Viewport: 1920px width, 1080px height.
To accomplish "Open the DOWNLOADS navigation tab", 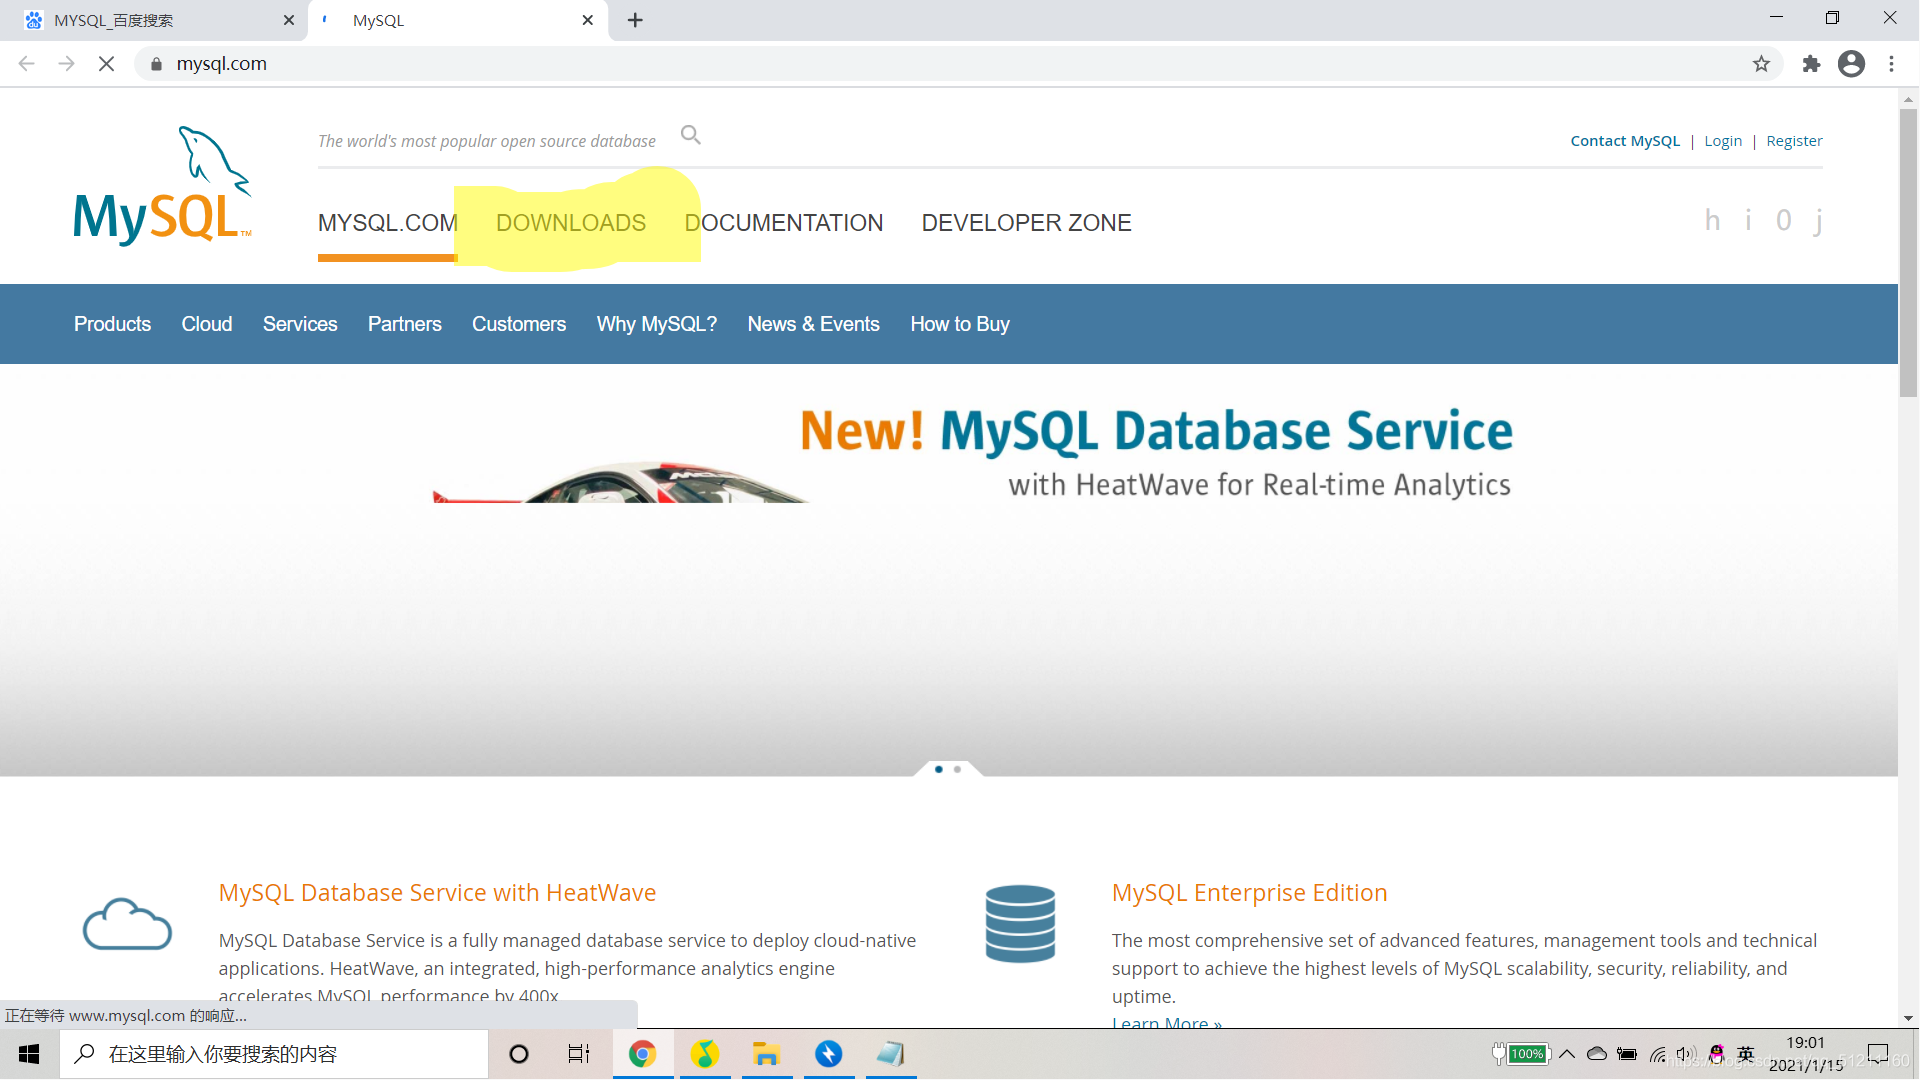I will [x=571, y=223].
